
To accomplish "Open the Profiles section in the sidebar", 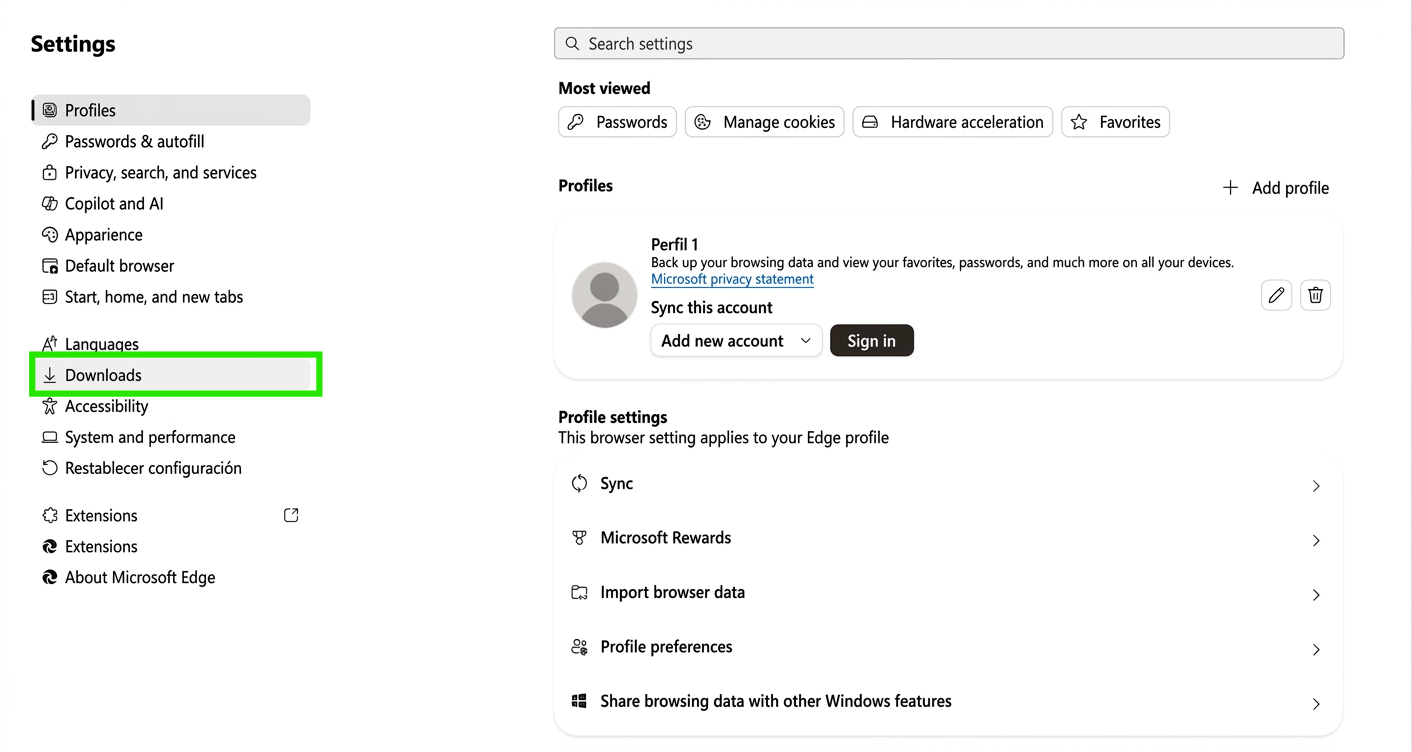I will click(172, 110).
